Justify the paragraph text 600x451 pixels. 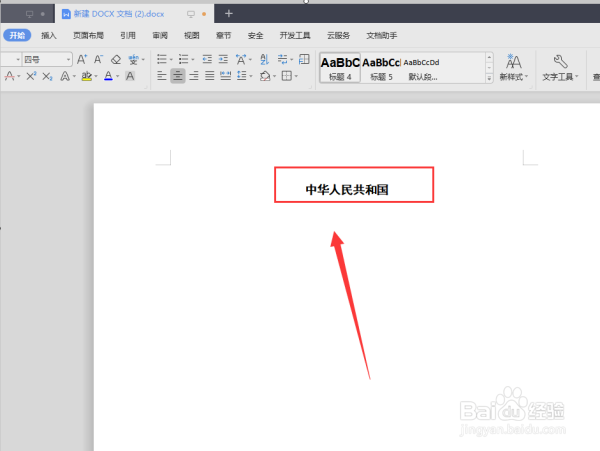click(209, 76)
